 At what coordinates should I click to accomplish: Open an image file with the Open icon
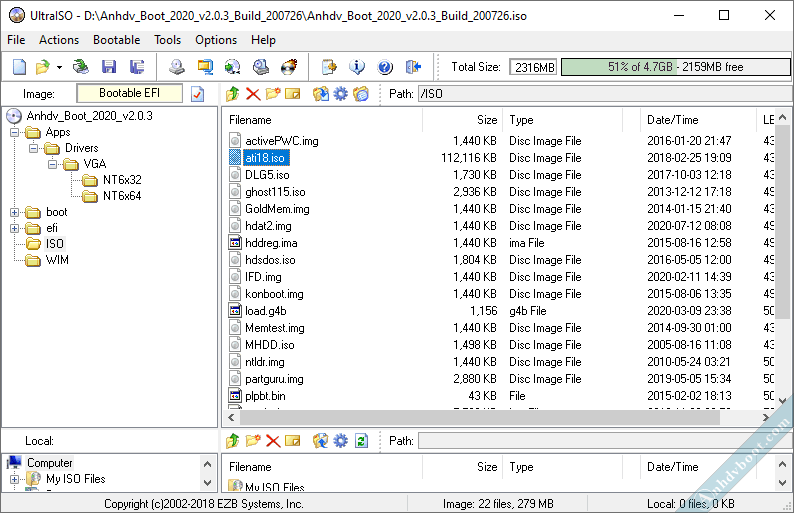click(x=43, y=67)
